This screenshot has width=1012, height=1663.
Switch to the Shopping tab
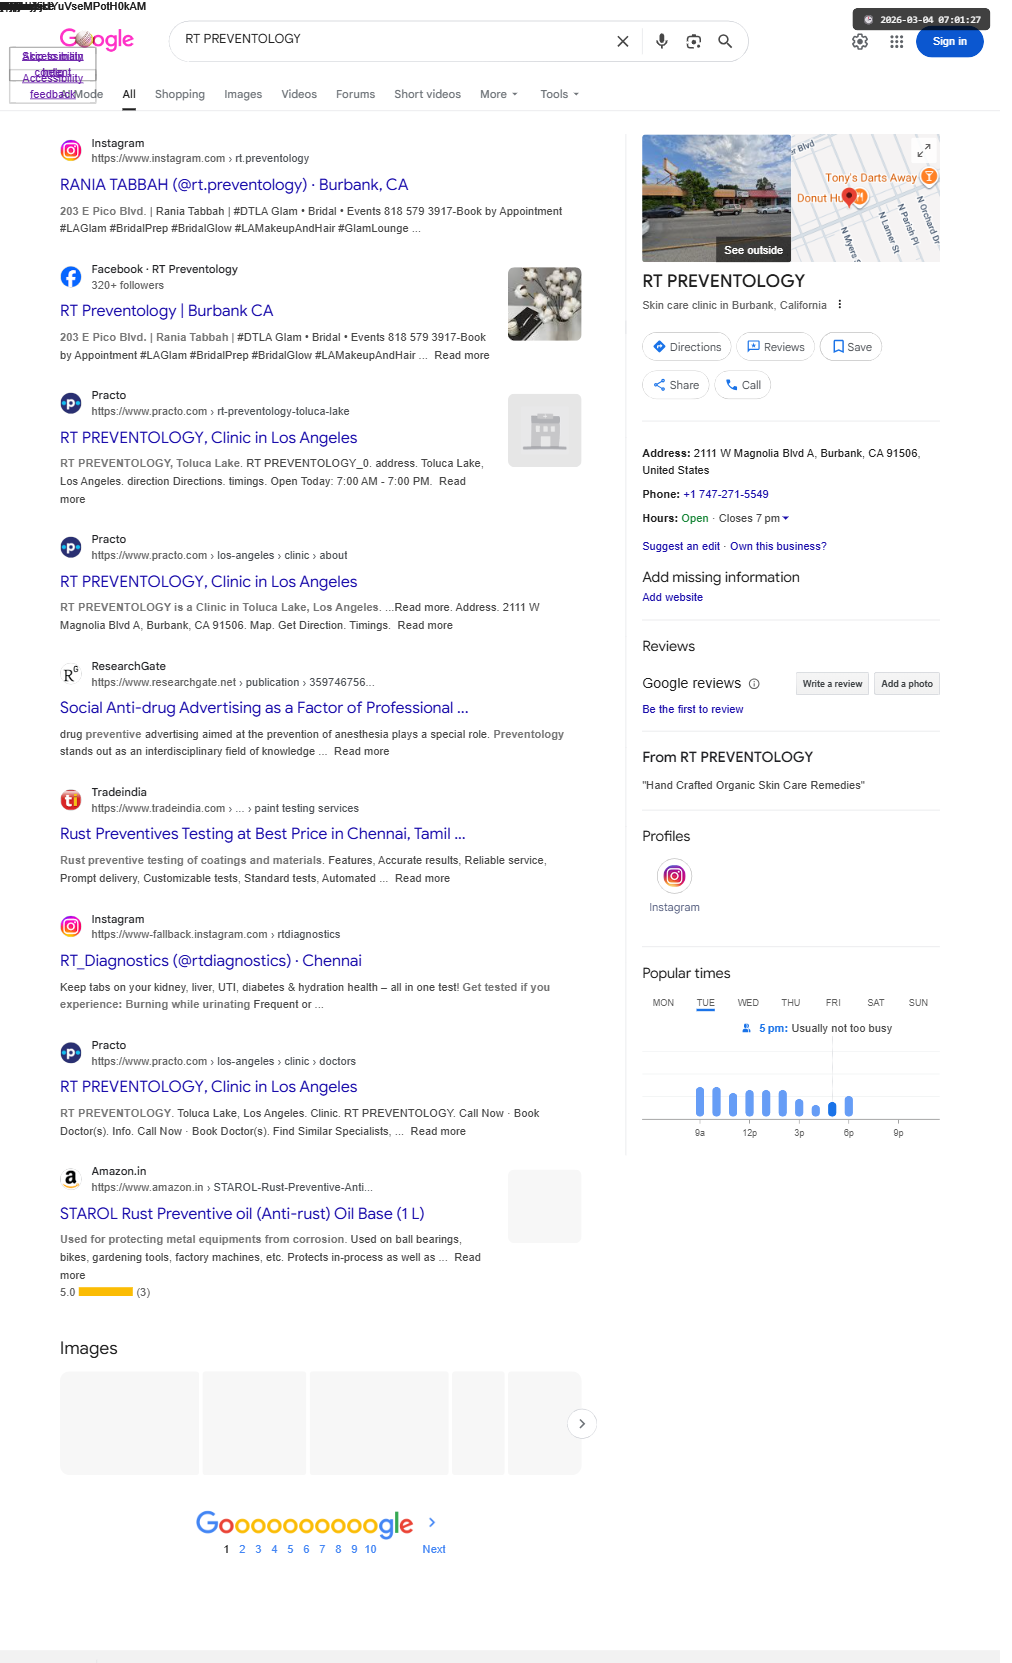click(x=180, y=94)
